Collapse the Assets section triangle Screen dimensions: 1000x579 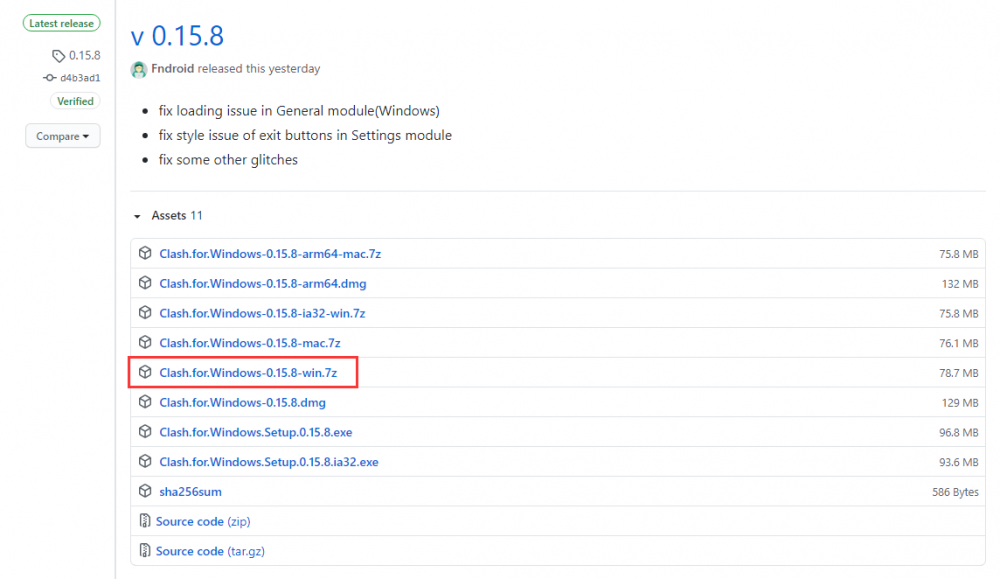click(x=137, y=216)
